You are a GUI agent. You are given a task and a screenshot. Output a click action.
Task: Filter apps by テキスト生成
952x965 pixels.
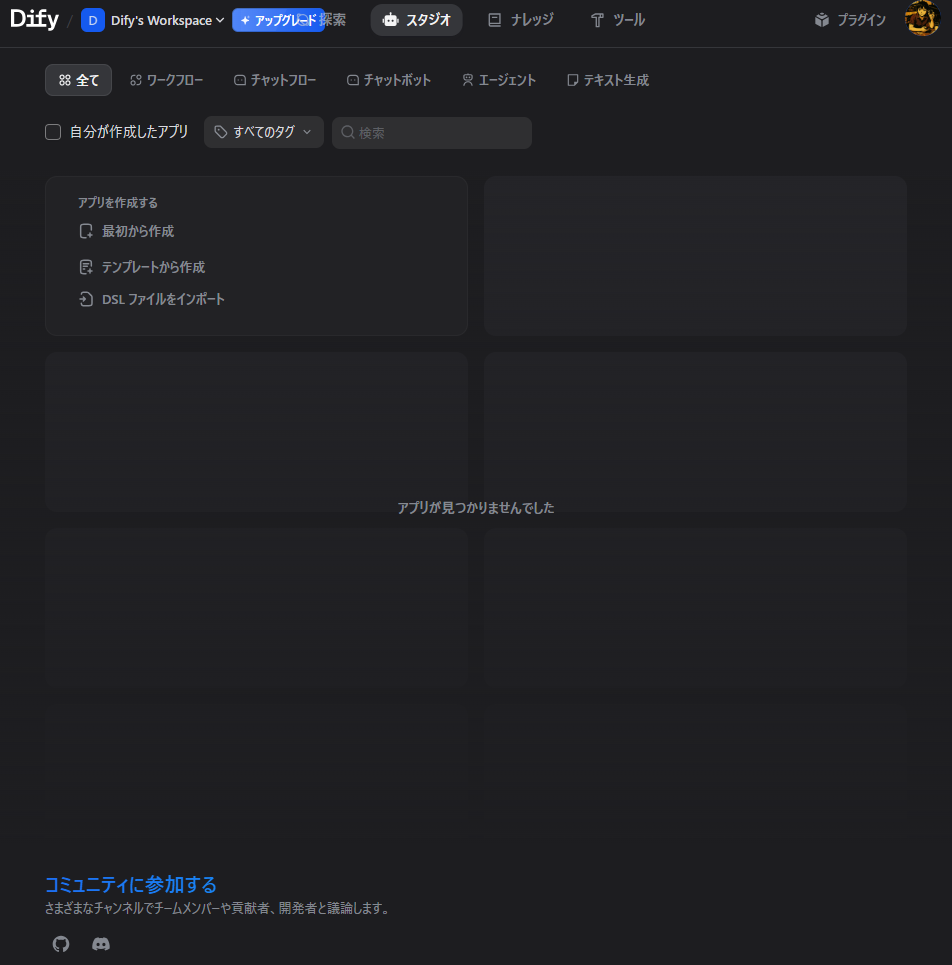pyautogui.click(x=608, y=80)
